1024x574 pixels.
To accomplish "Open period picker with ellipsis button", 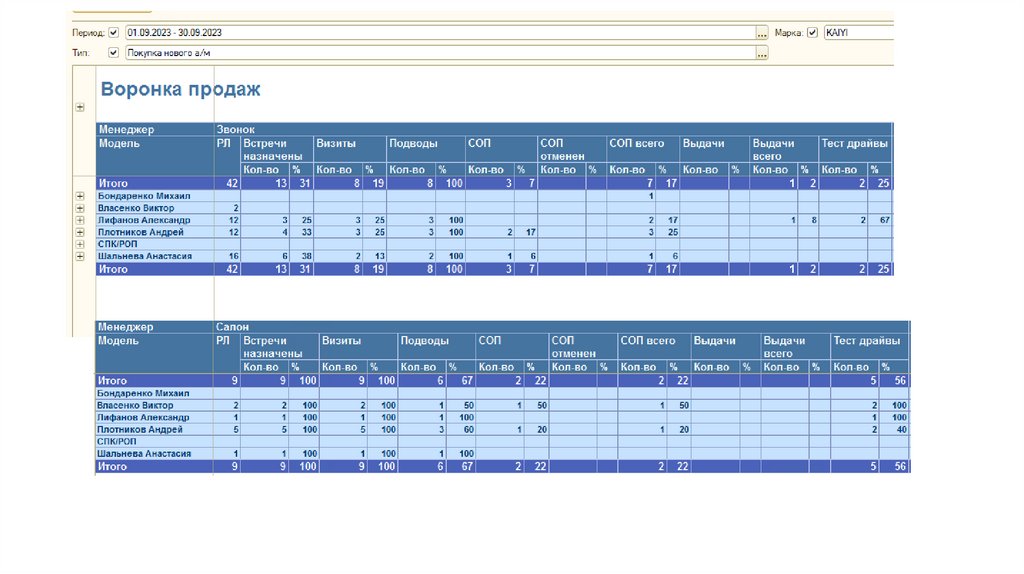I will click(x=762, y=33).
